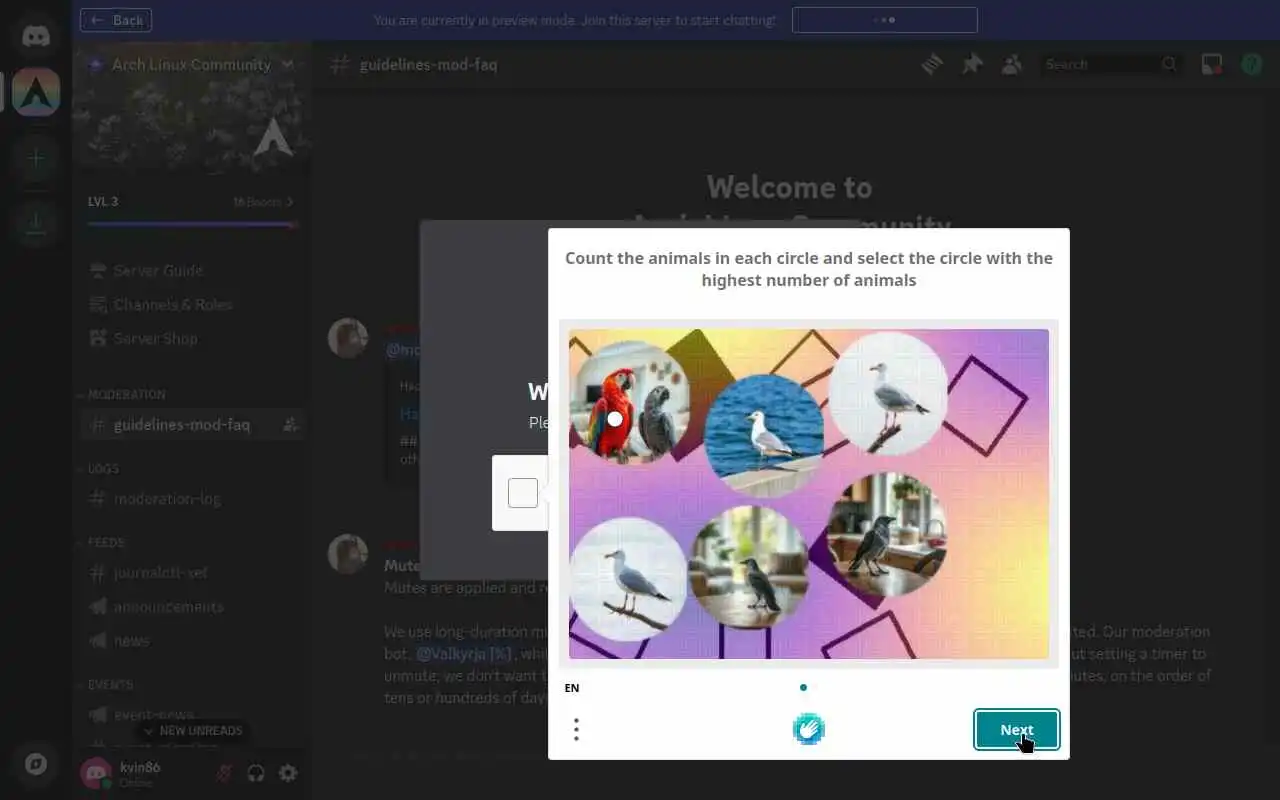Click the @Valkyrja mention link
Viewport: 1280px width, 800px height.
[x=464, y=653]
